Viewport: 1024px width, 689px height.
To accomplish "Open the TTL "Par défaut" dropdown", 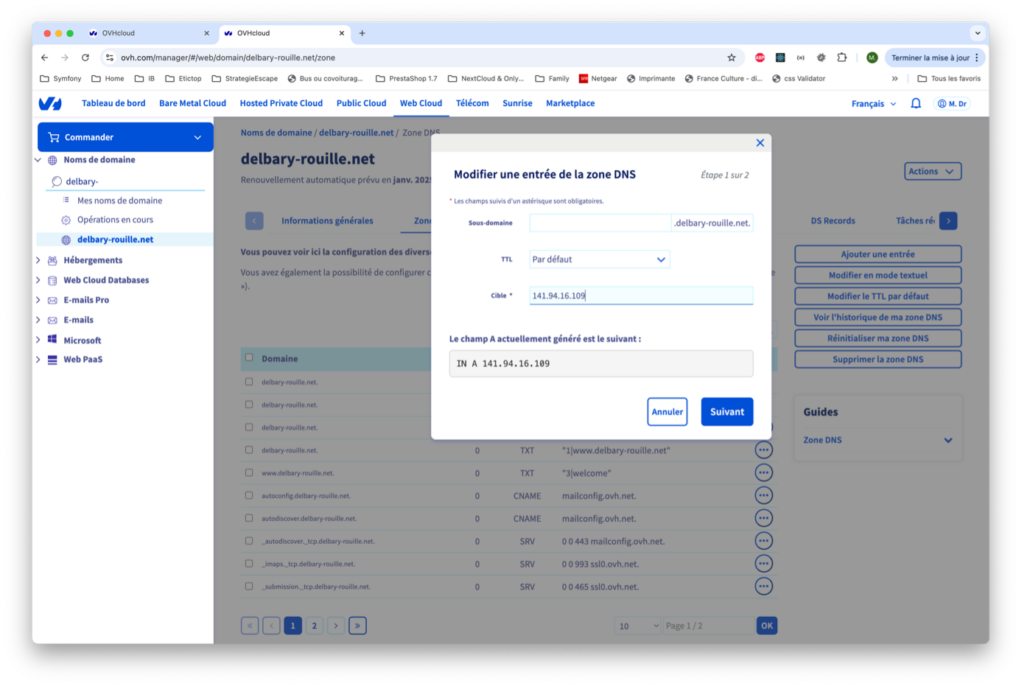I will pos(599,259).
